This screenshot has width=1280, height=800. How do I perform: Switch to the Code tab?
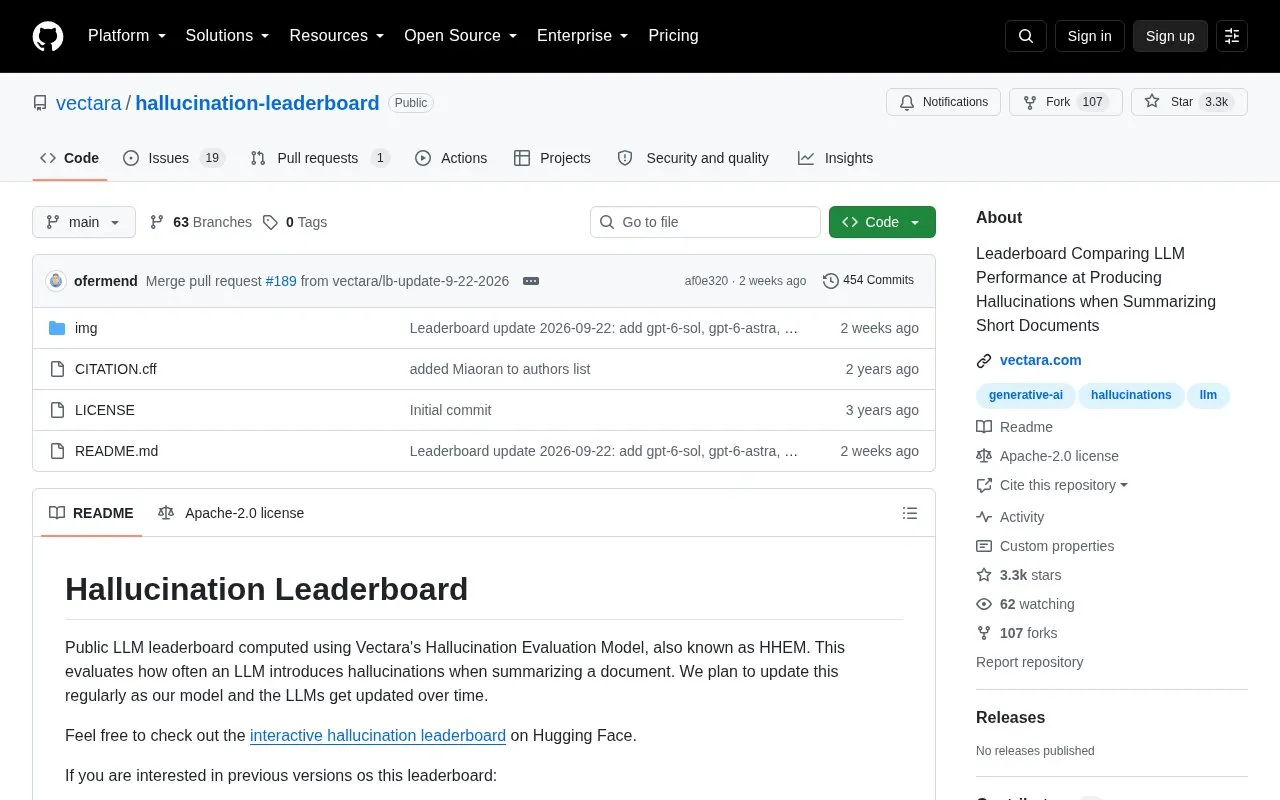click(69, 158)
